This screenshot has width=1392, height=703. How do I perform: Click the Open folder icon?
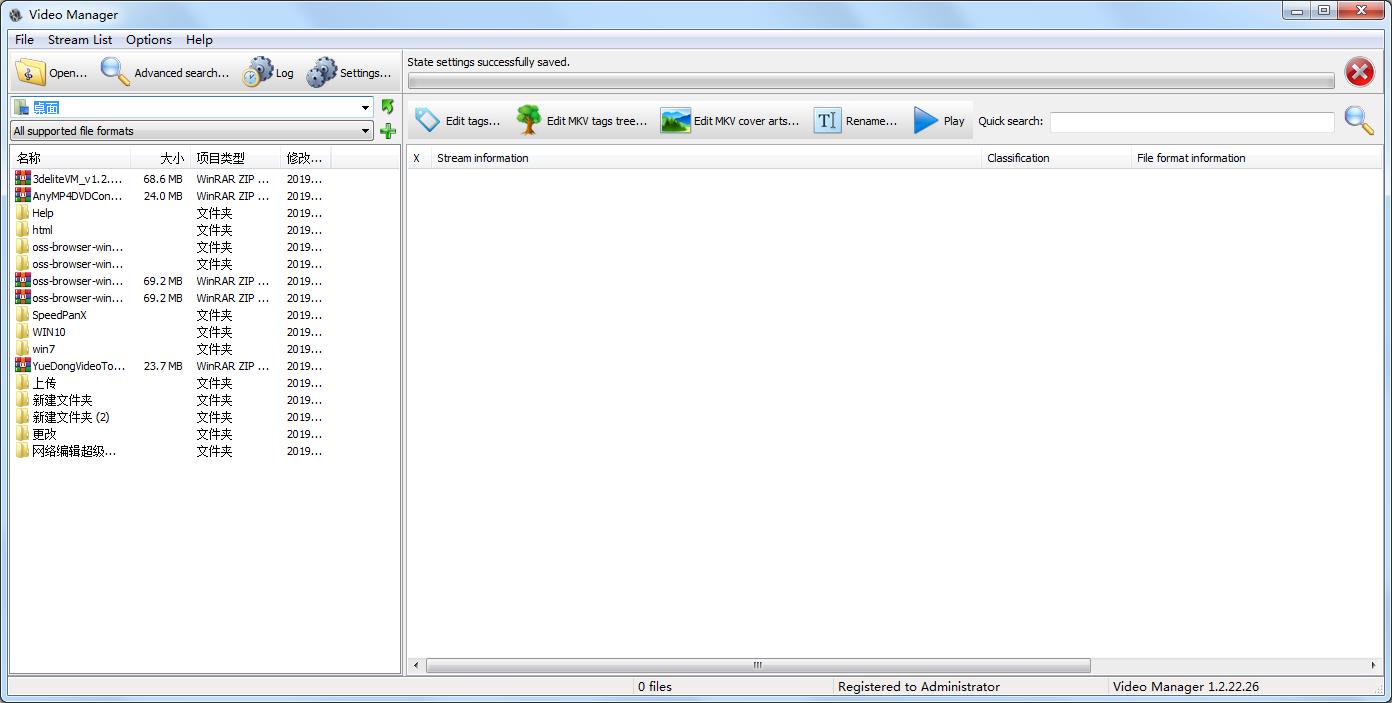pos(31,72)
